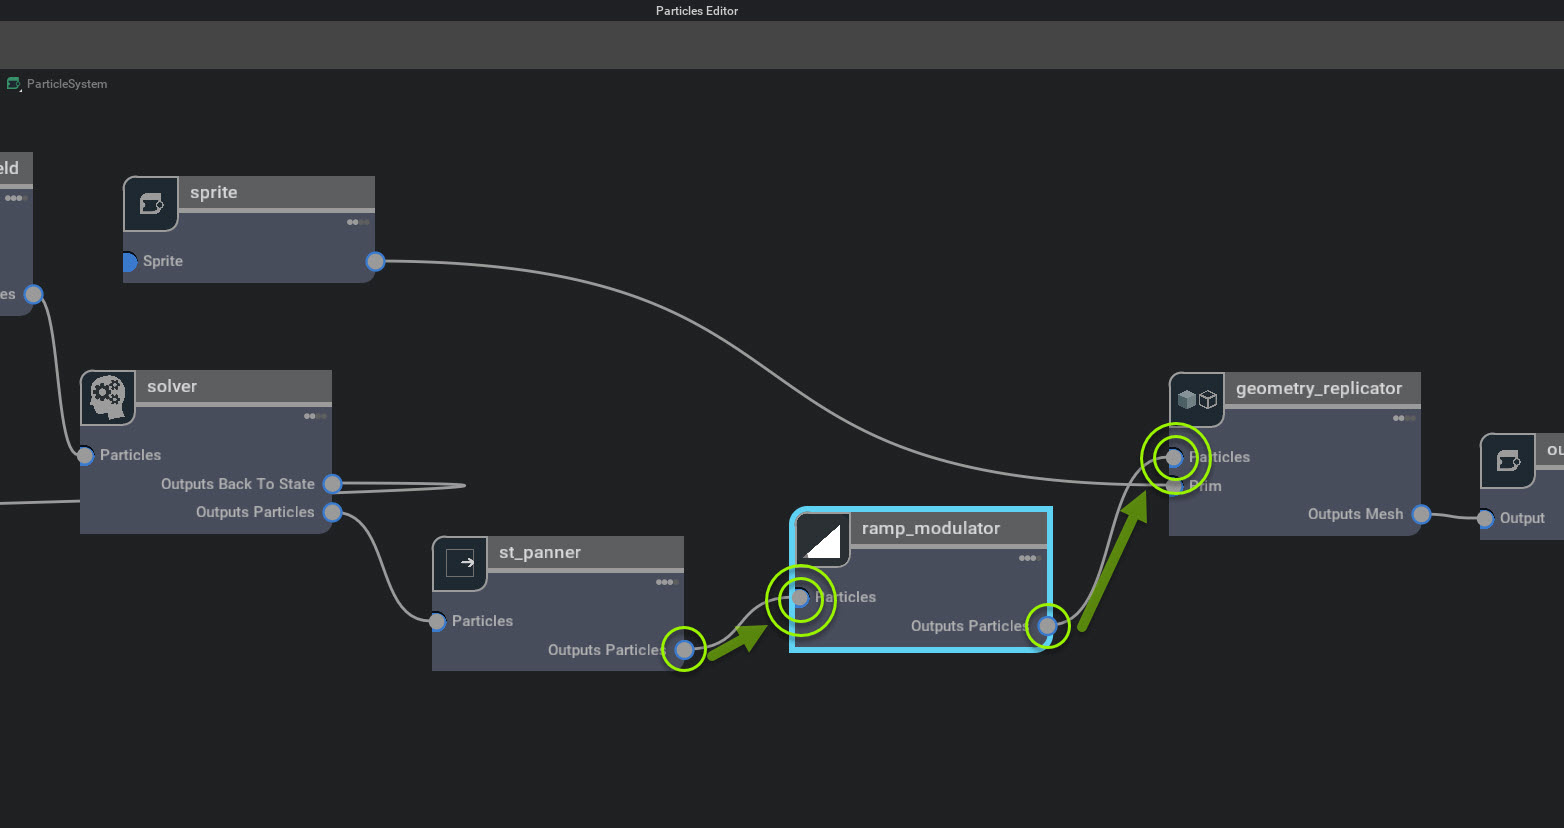The image size is (1564, 828).
Task: Select the solver node title
Action: 172,386
